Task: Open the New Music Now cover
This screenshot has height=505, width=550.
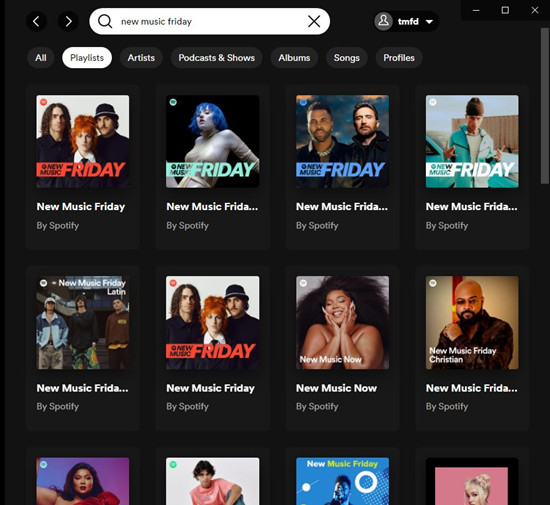Action: click(342, 323)
